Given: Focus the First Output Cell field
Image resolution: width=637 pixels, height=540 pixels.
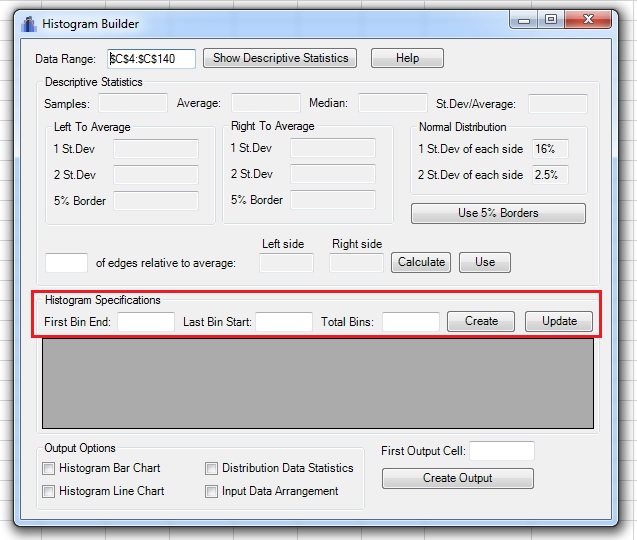Looking at the screenshot, I should (x=502, y=451).
